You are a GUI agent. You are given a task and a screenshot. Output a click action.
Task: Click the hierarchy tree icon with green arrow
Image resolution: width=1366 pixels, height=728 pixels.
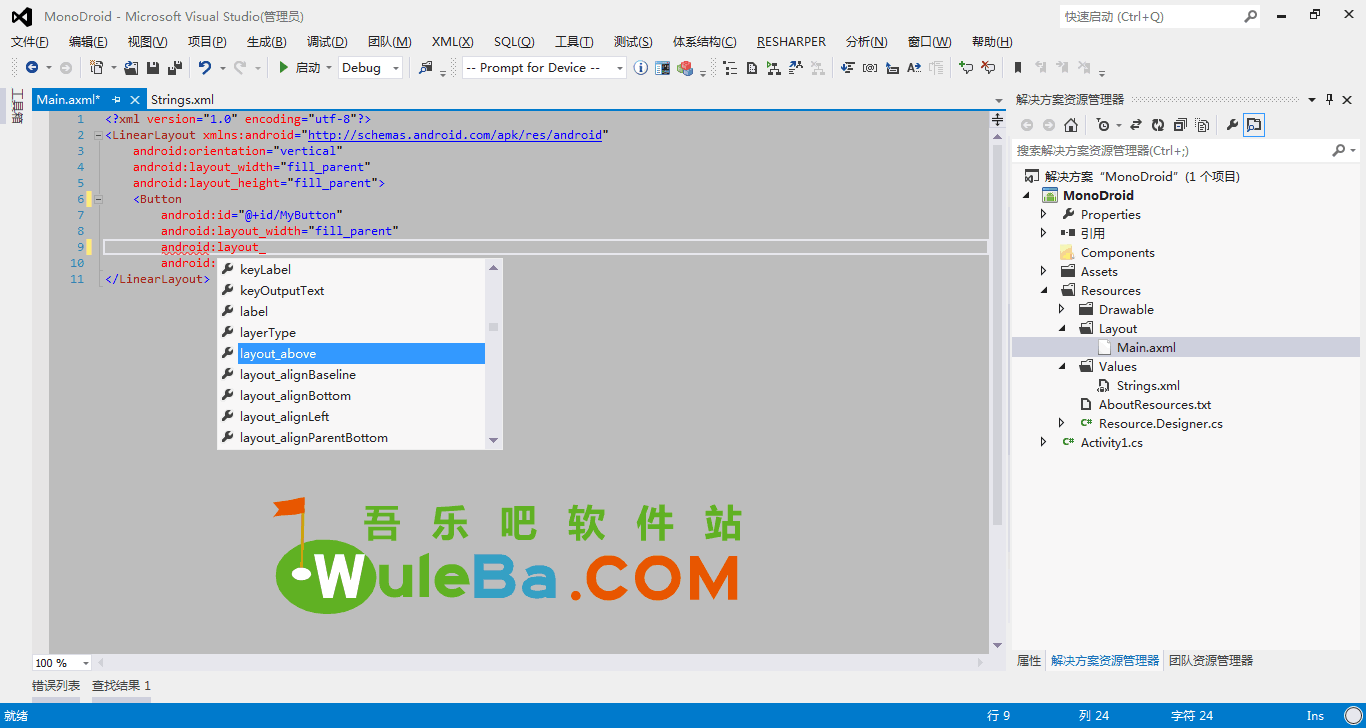click(773, 68)
